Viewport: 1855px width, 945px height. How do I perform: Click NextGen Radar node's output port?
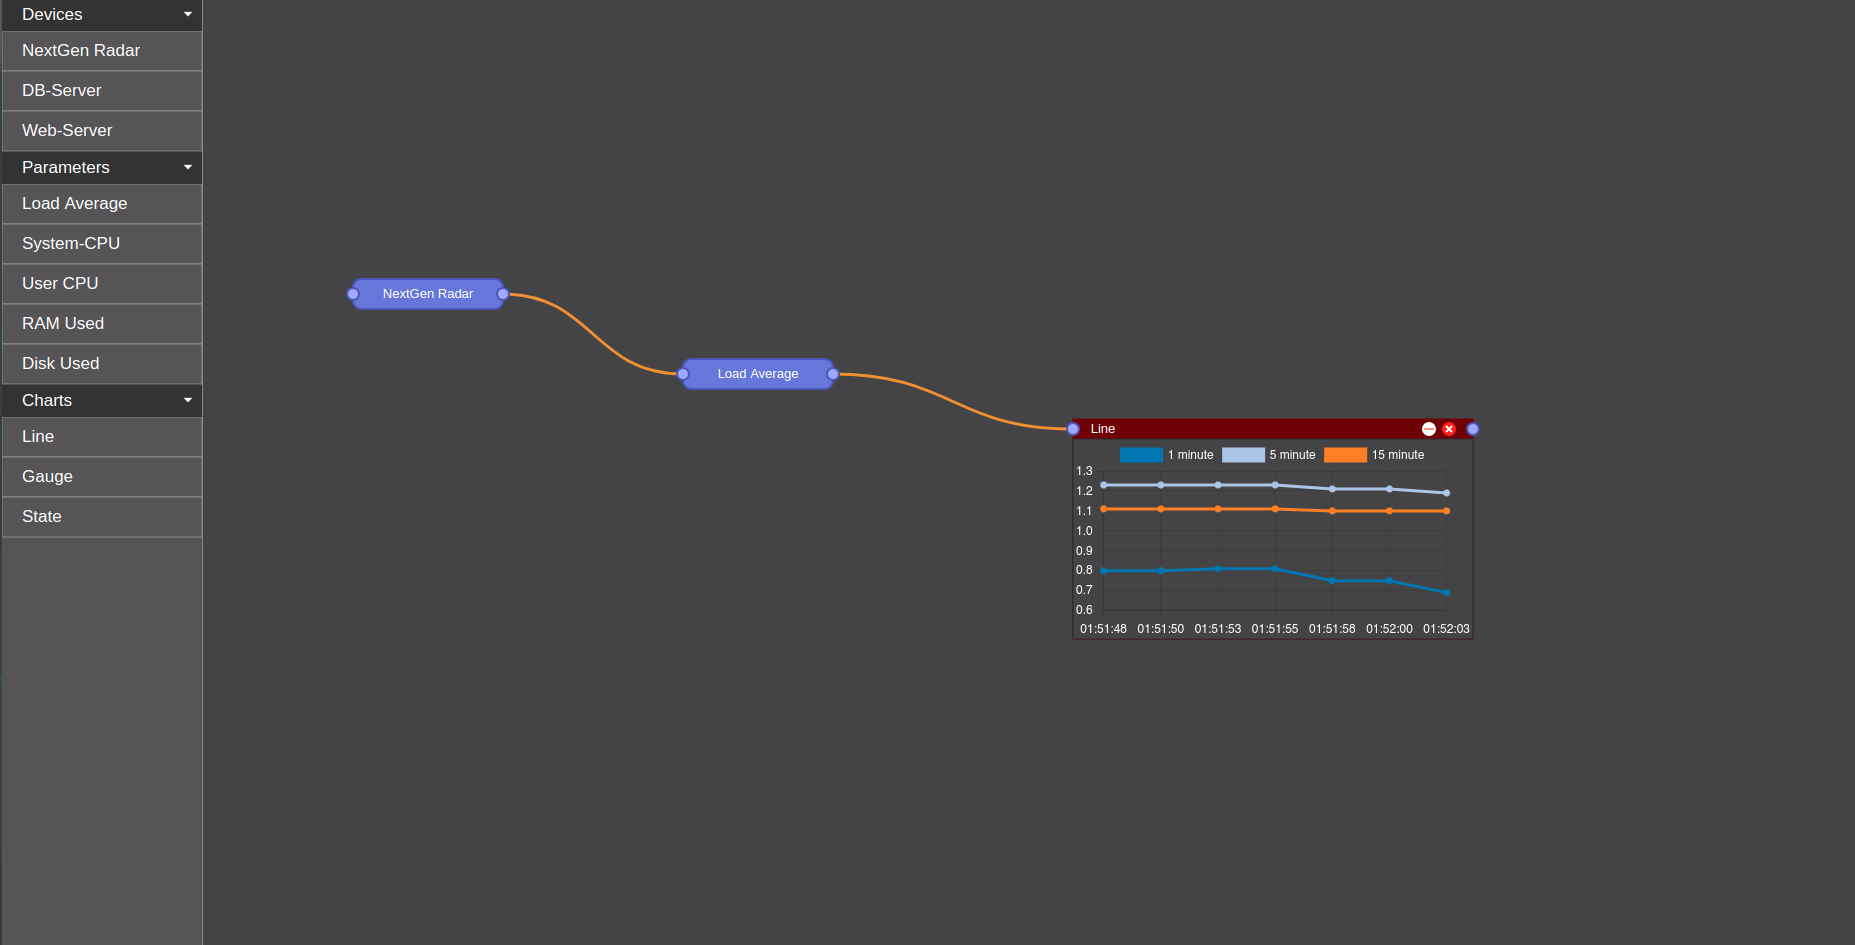503,294
